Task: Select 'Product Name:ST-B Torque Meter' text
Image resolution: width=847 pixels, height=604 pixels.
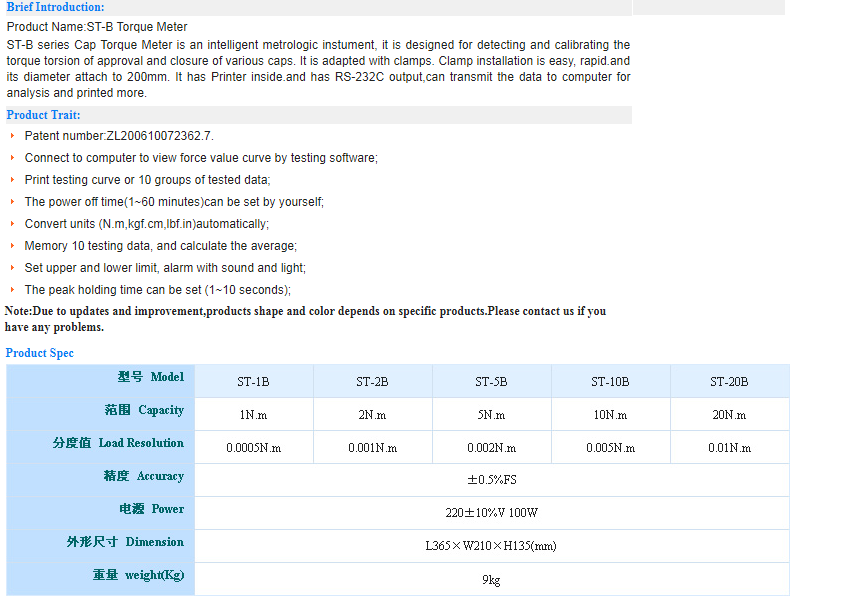Action: point(97,27)
